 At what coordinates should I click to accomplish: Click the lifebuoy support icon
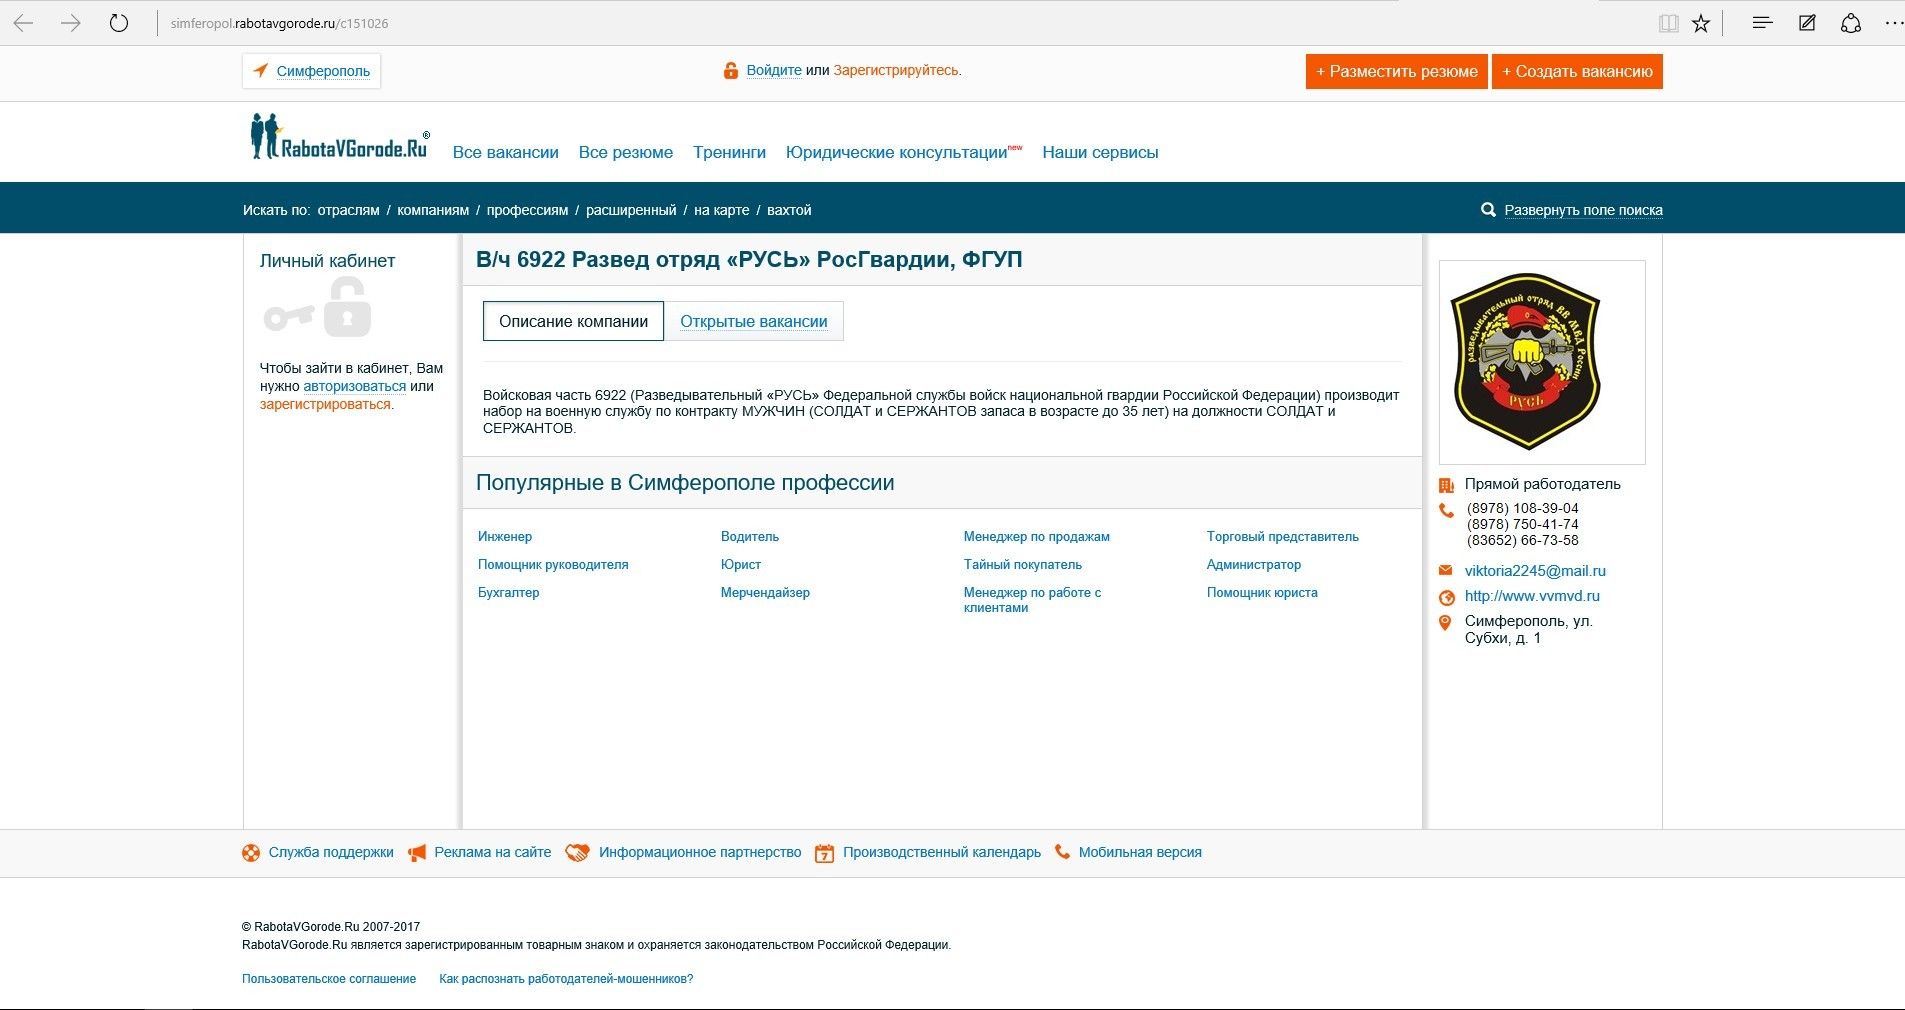tap(251, 853)
